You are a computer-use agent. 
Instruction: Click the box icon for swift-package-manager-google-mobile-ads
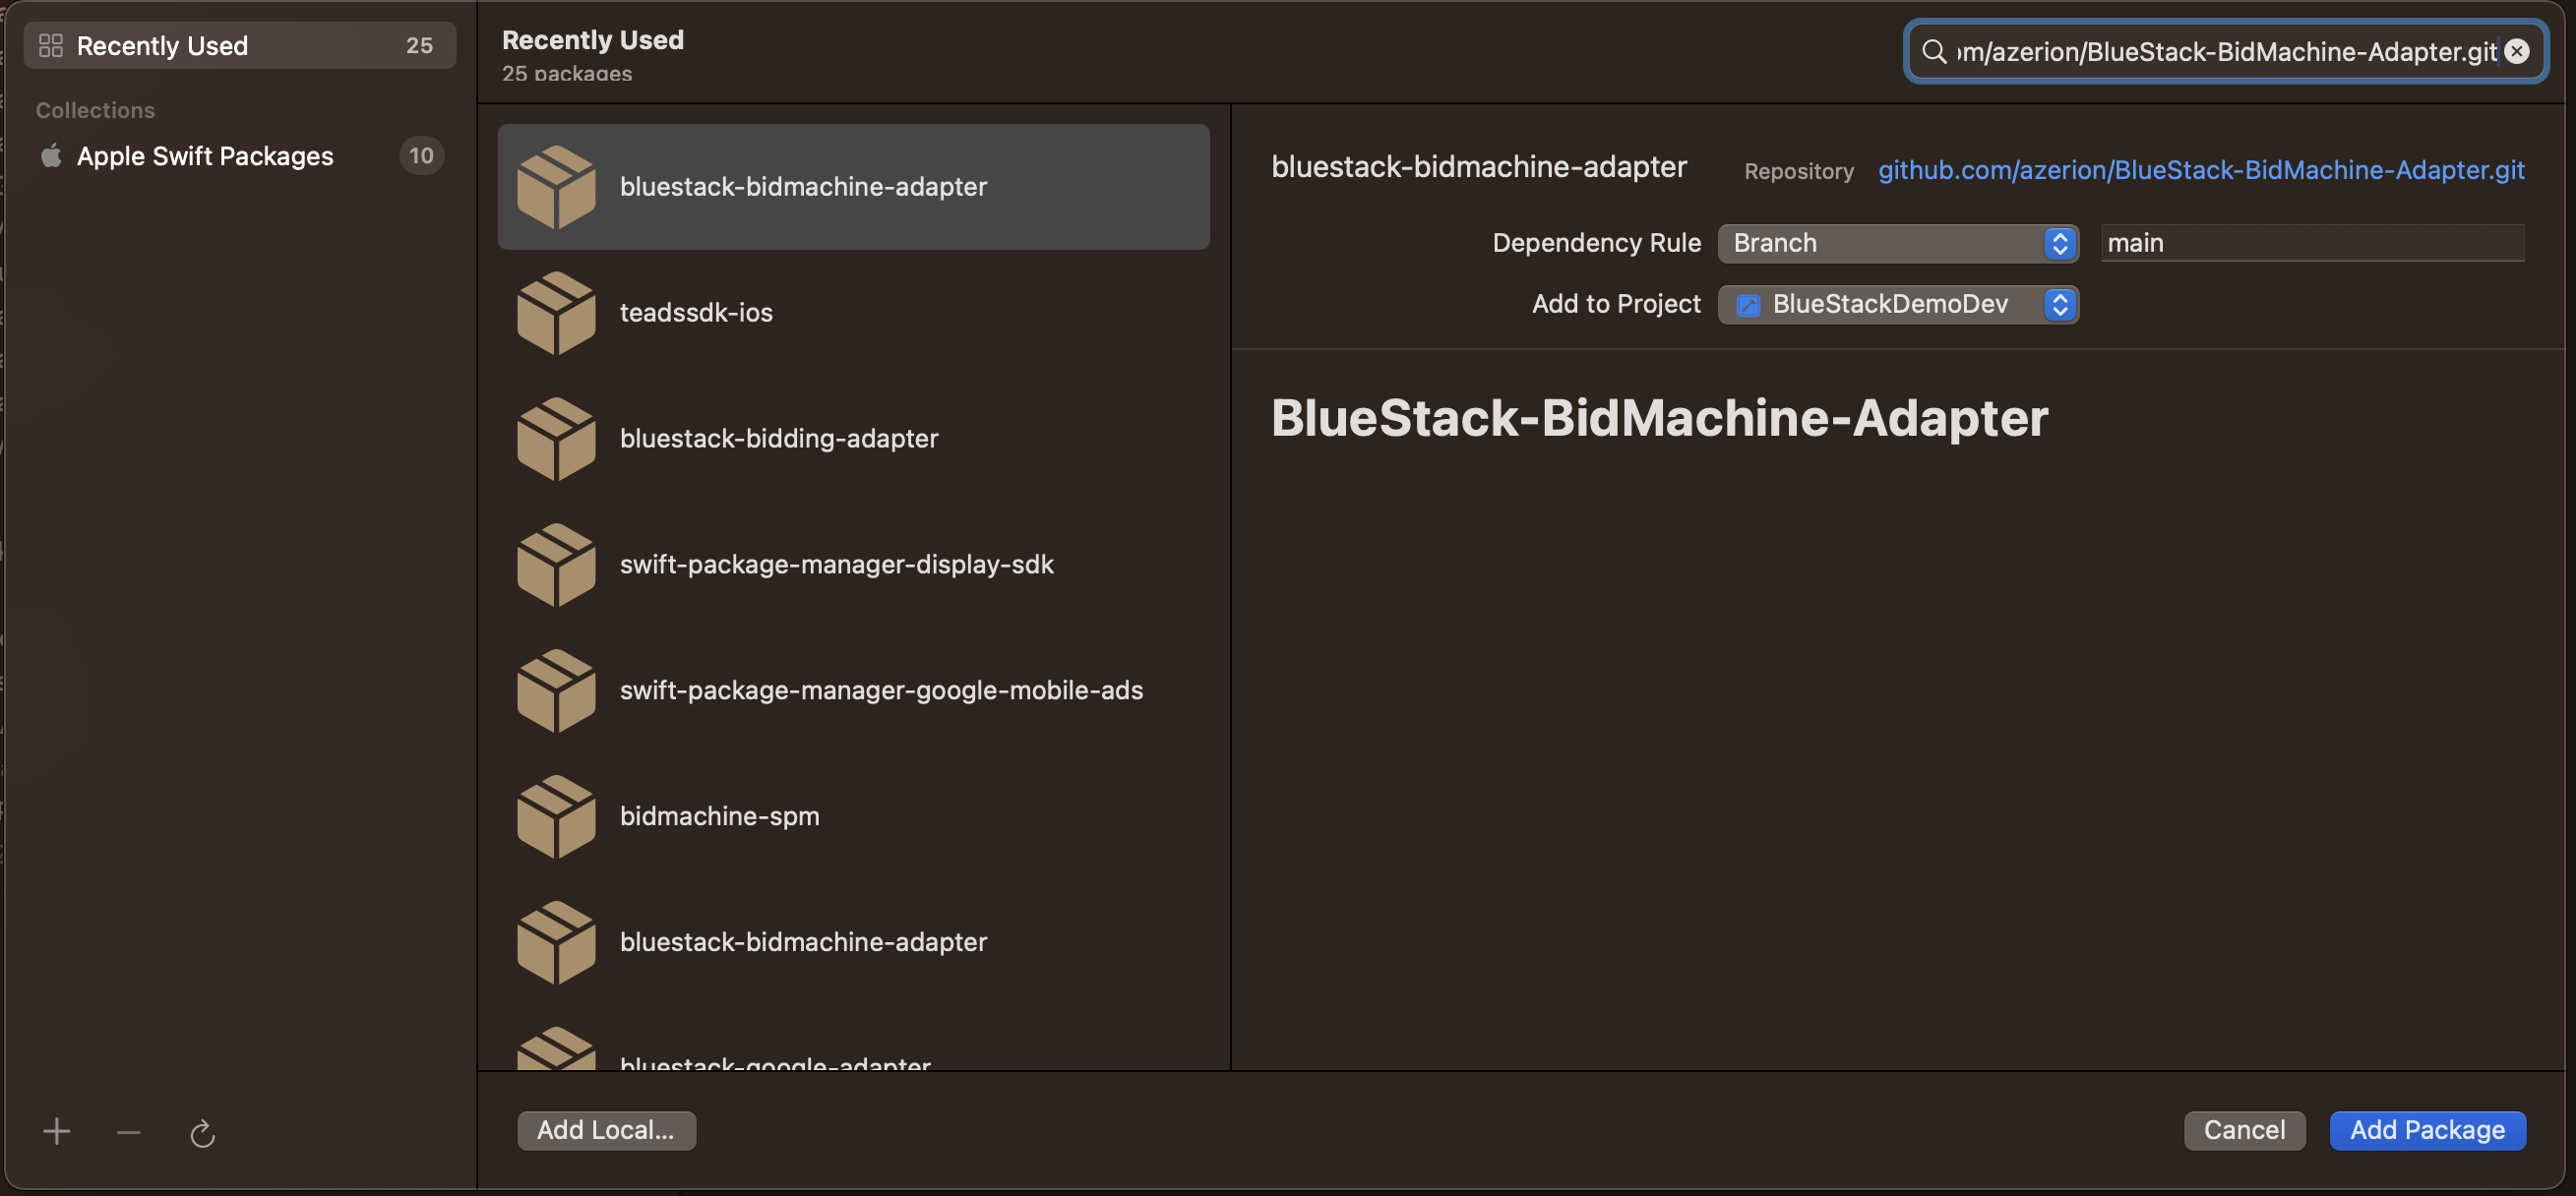pos(556,691)
